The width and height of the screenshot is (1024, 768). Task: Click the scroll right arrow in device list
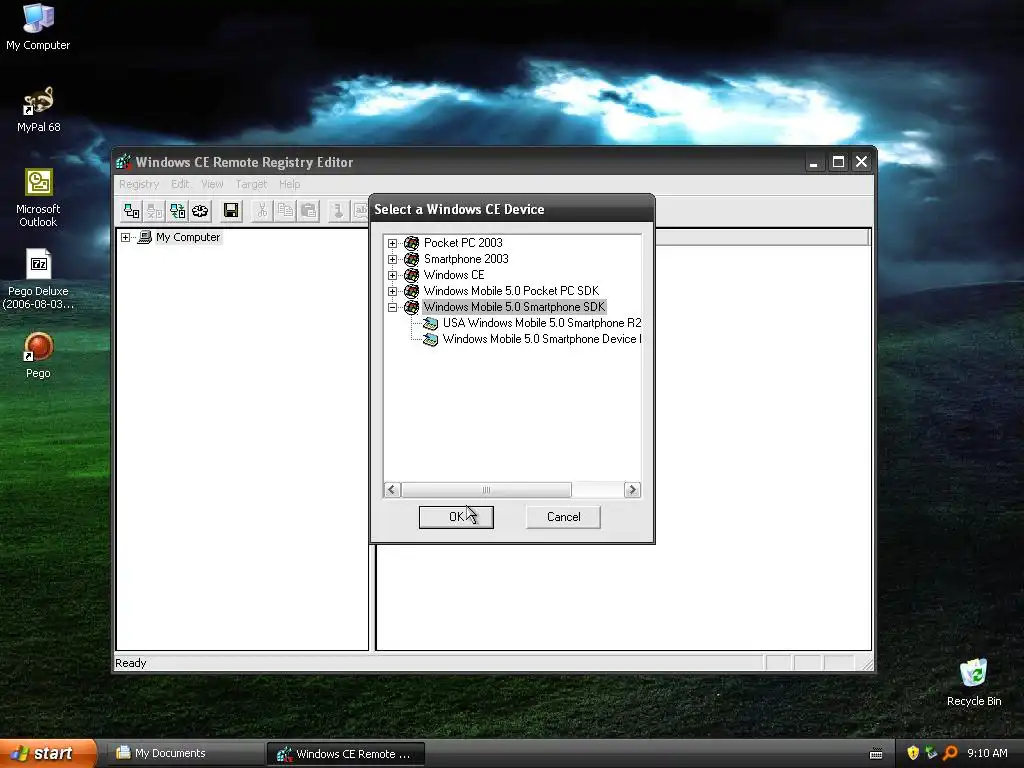tap(632, 490)
